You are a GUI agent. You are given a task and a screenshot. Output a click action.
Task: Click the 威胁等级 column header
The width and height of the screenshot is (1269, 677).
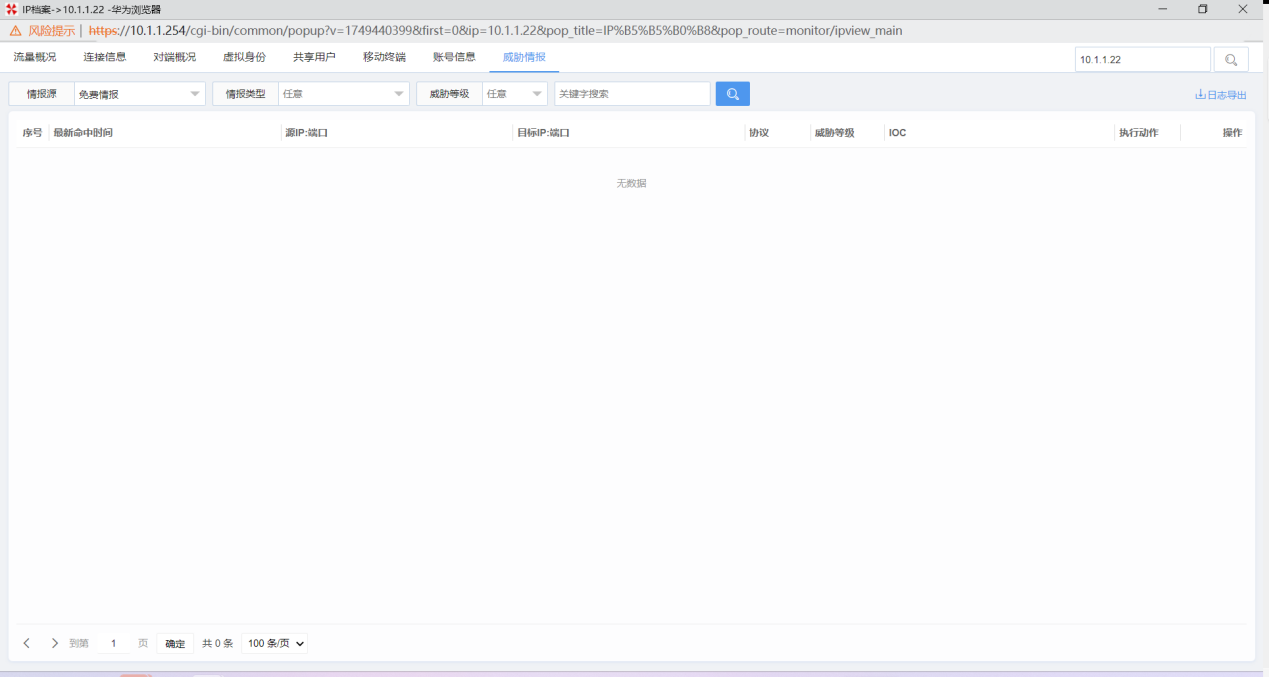pyautogui.click(x=835, y=133)
